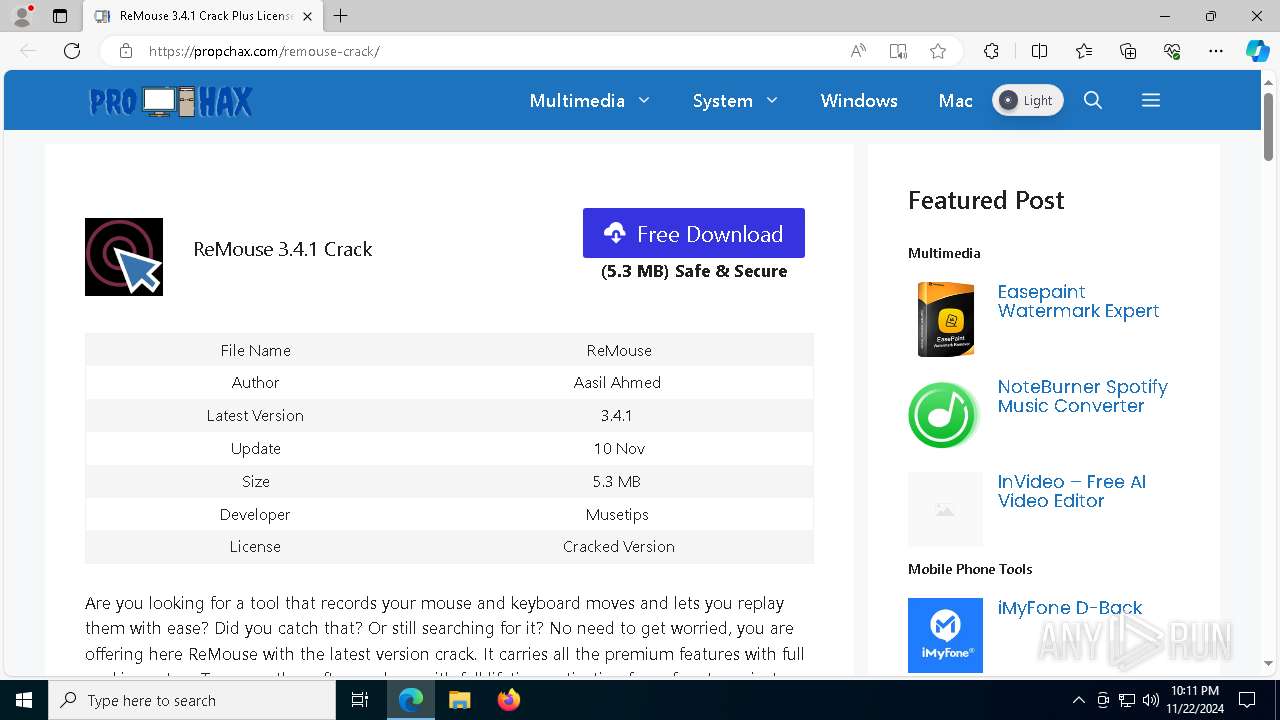
Task: Open the taskbar clock and date
Action: [1194, 700]
